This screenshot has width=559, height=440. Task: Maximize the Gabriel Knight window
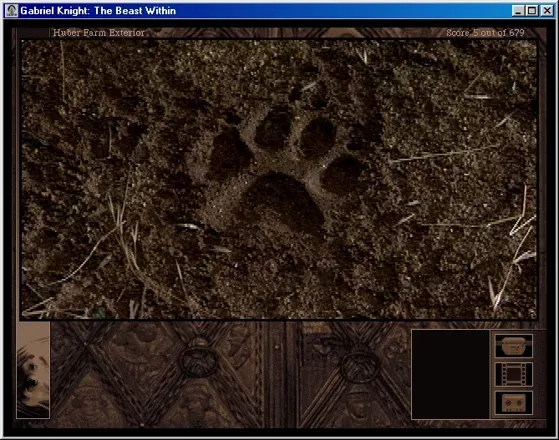[x=532, y=11]
